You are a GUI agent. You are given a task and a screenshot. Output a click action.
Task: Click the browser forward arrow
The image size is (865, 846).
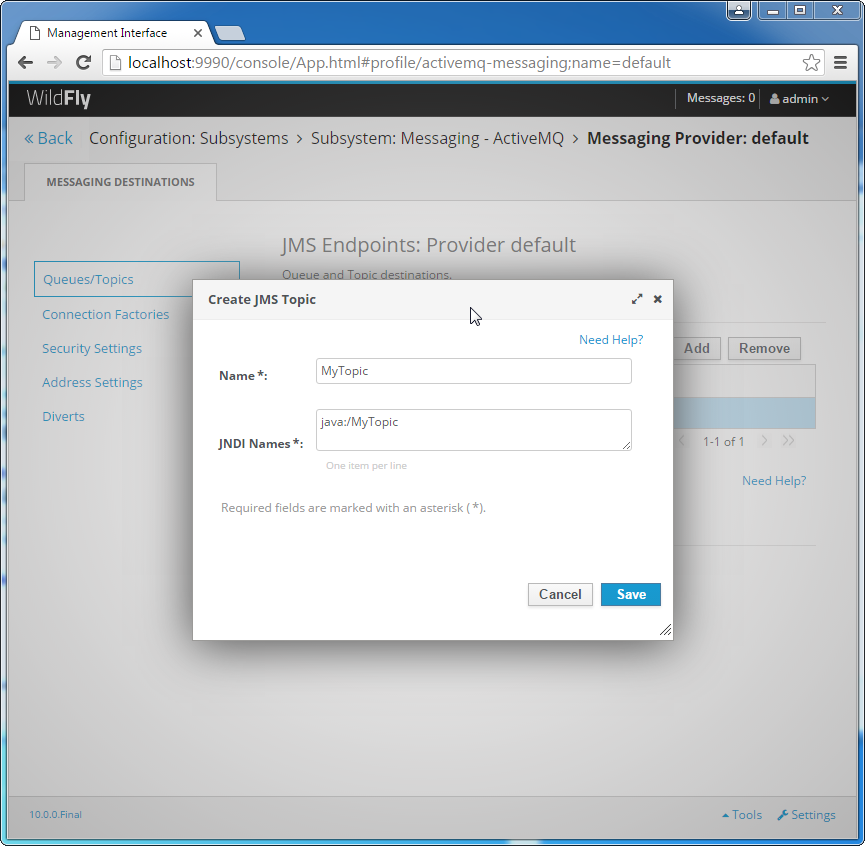point(54,62)
